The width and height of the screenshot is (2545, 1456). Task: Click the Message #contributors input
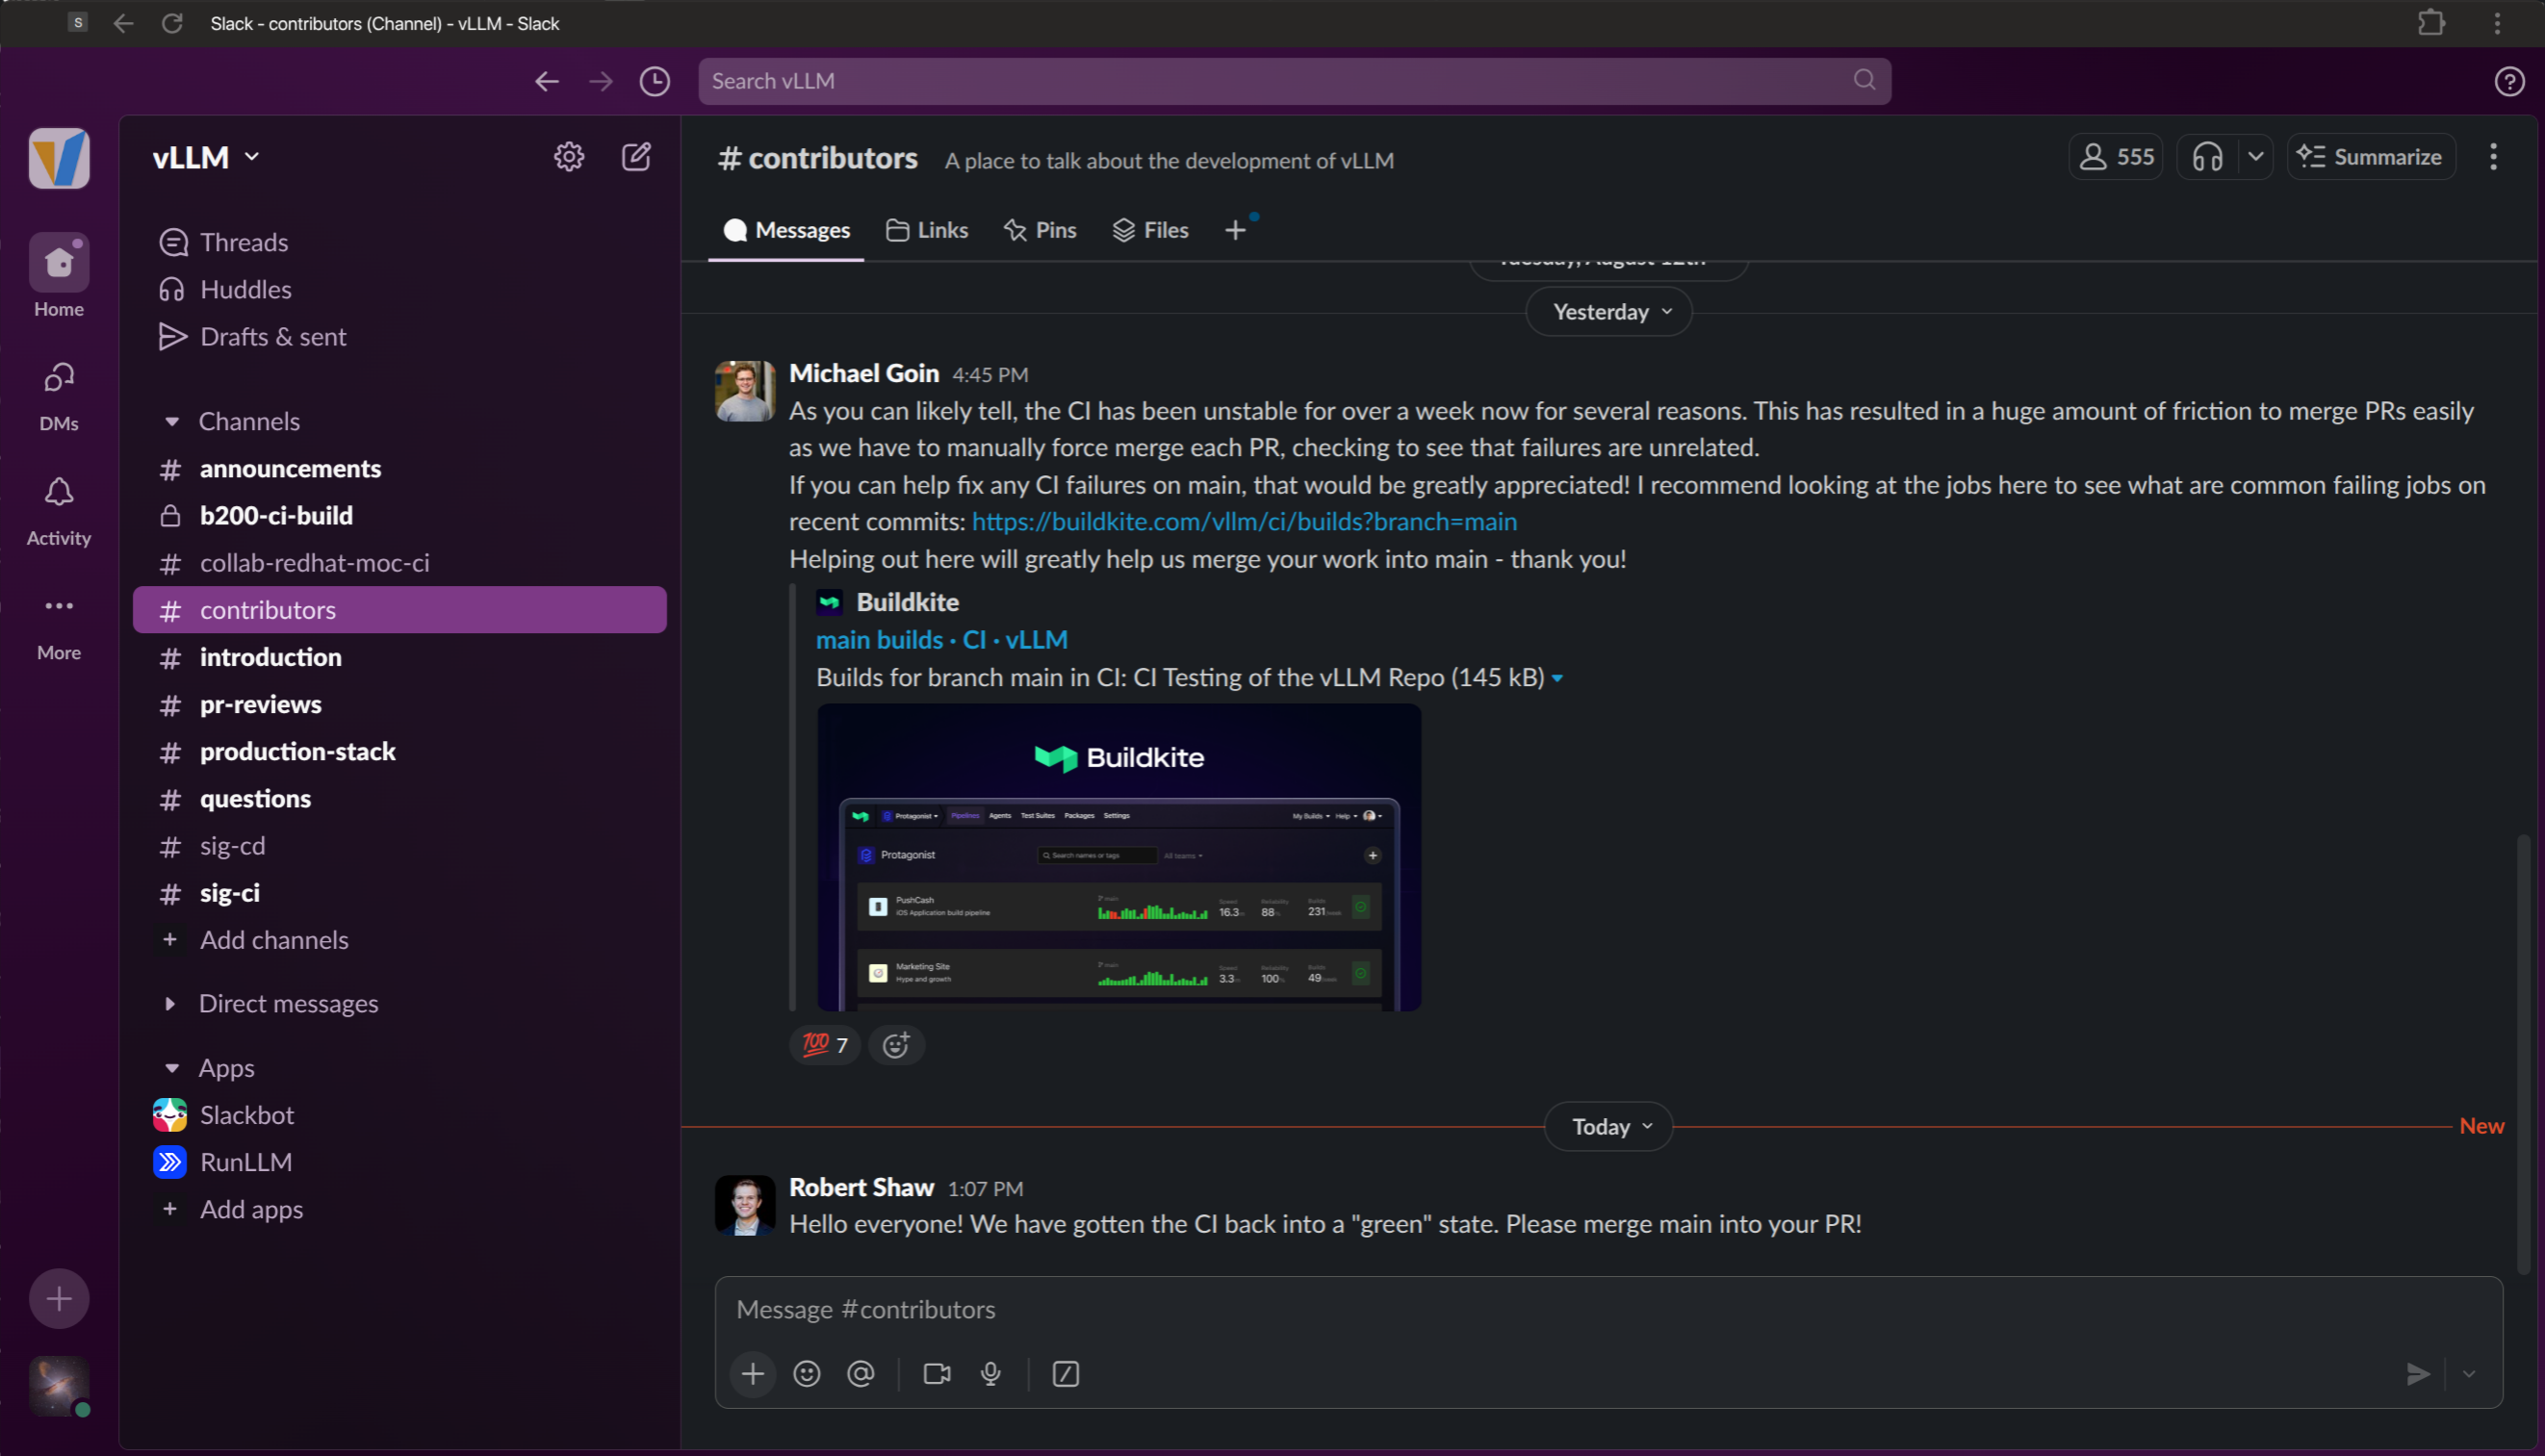tap(1608, 1310)
